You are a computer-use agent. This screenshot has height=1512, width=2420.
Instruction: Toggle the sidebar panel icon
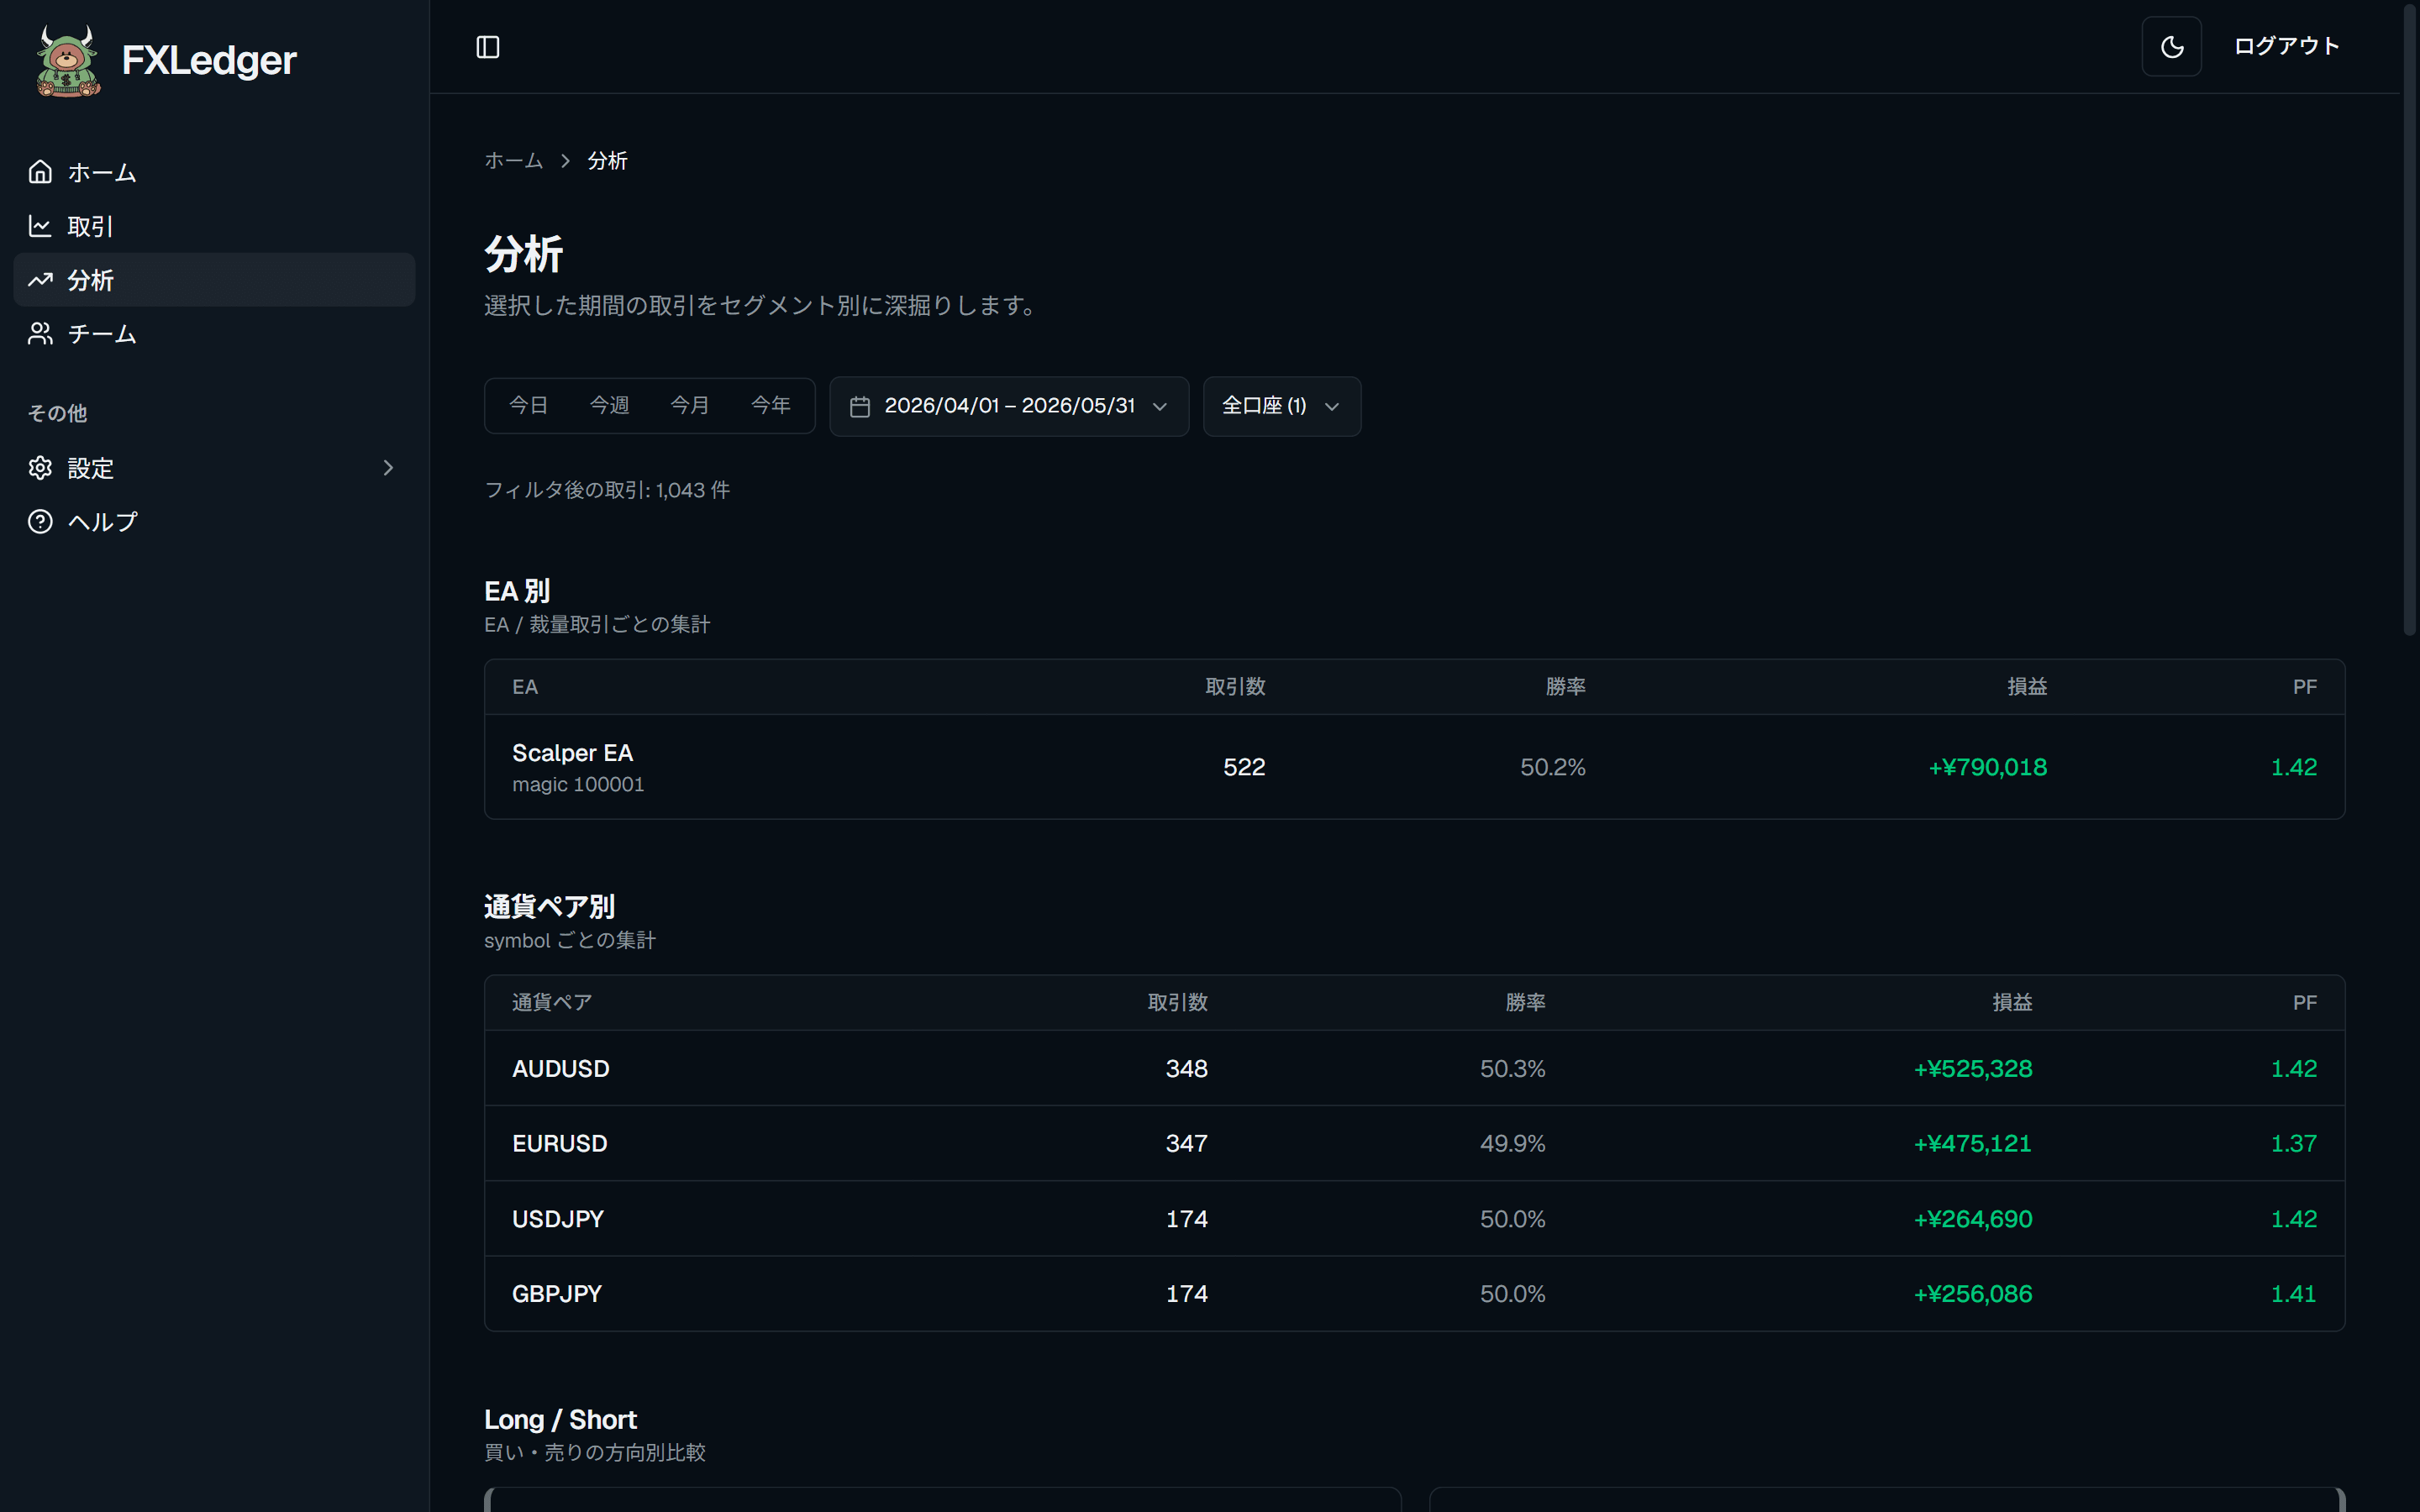click(x=488, y=47)
